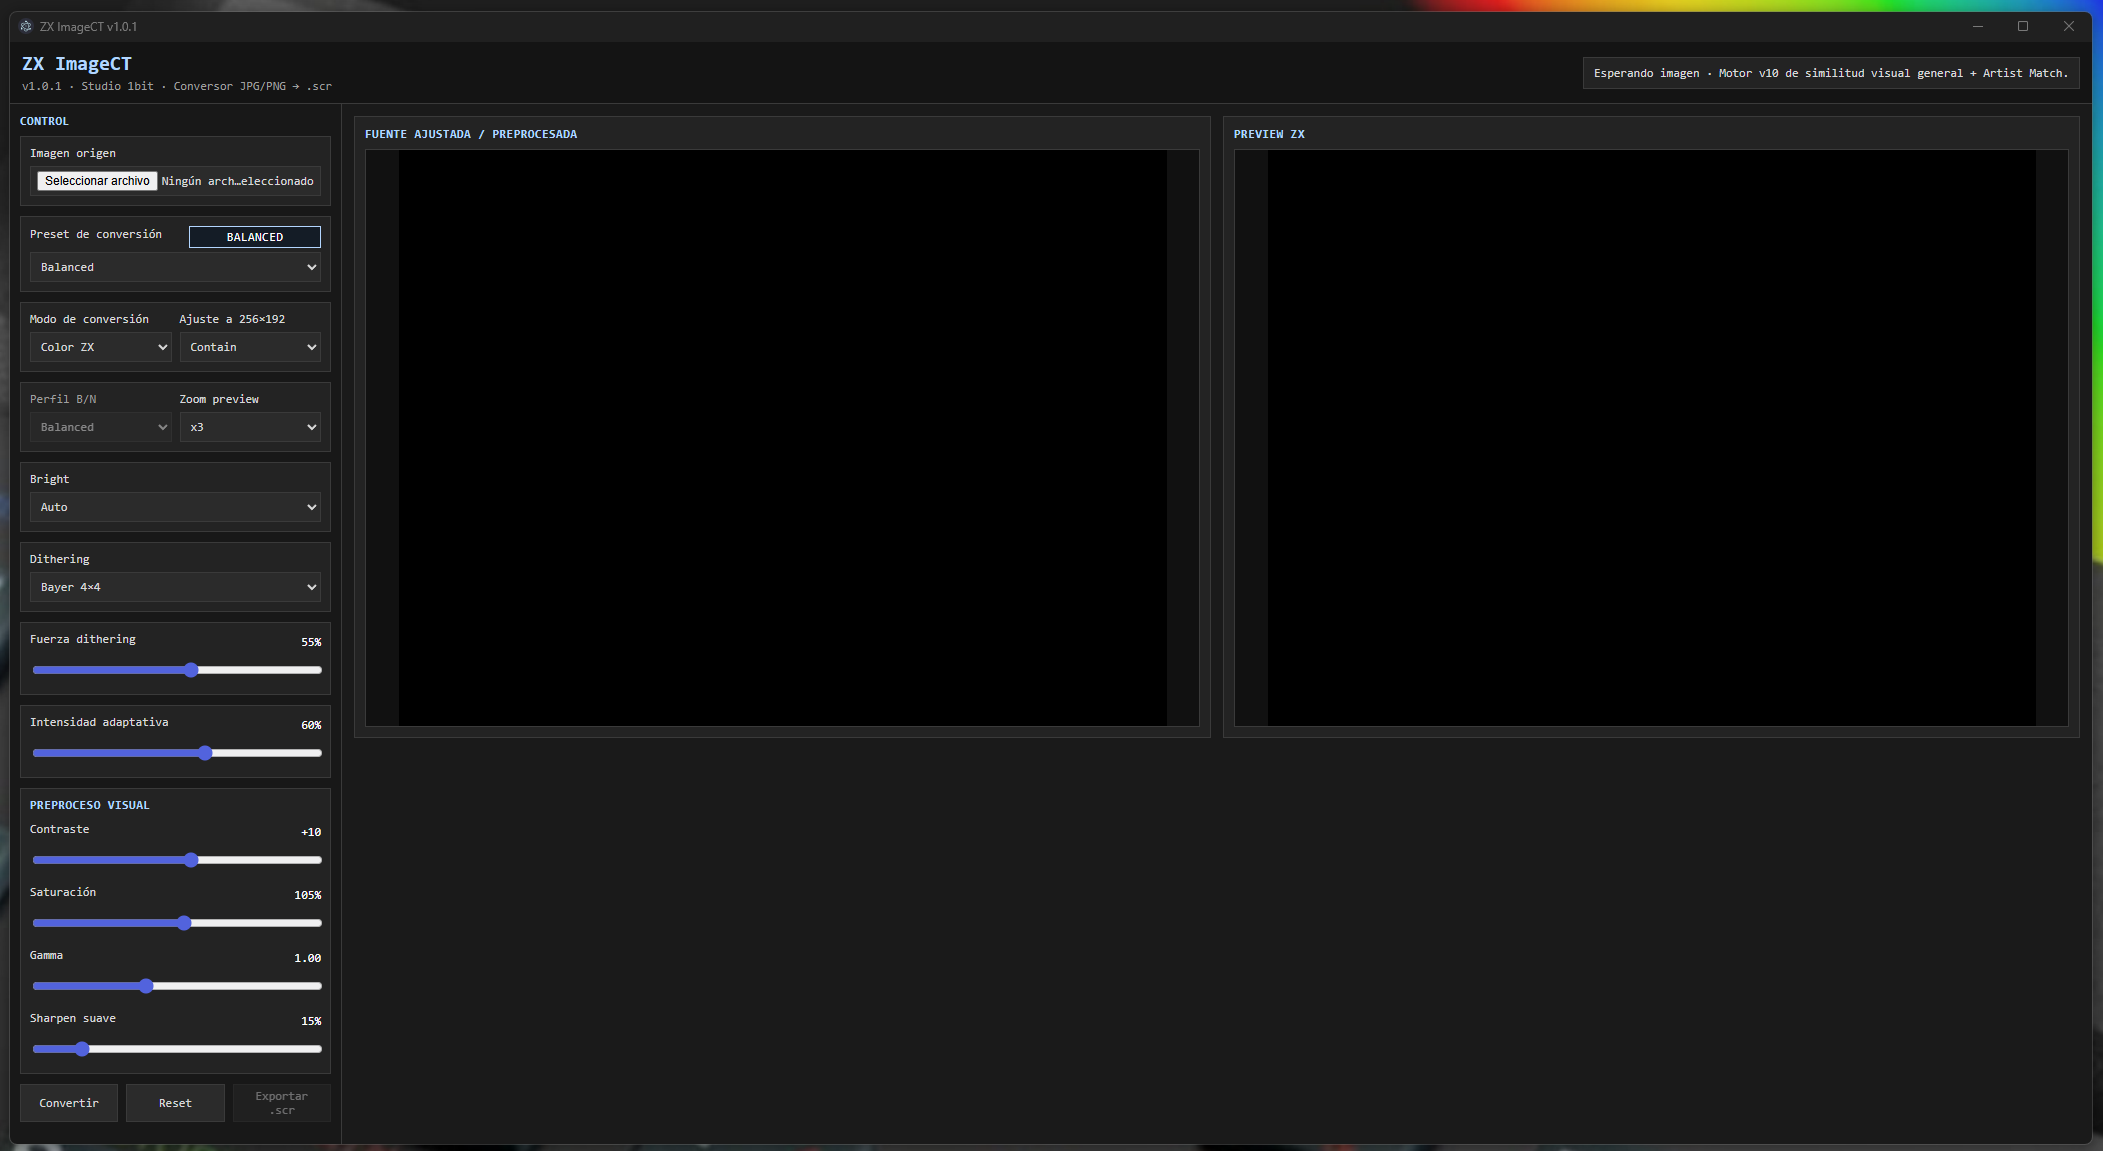This screenshot has width=2103, height=1151.
Task: Click the Fuente ajustada preview canvas
Action: (x=782, y=438)
